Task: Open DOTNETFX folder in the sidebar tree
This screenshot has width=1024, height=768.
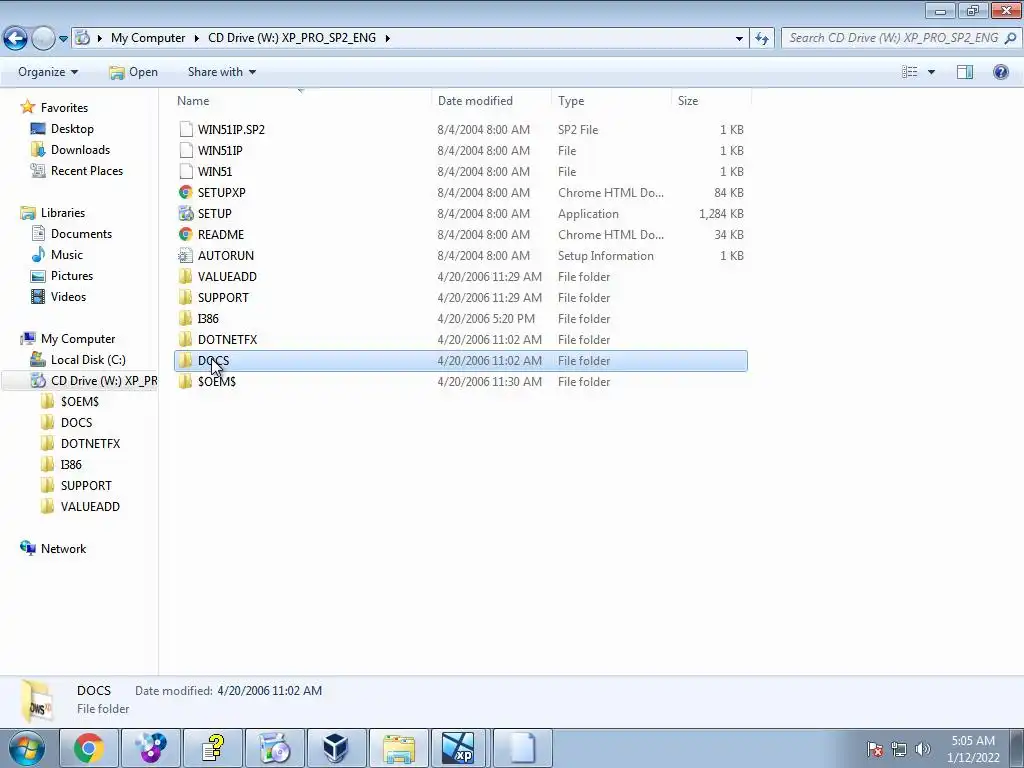Action: pyautogui.click(x=90, y=443)
